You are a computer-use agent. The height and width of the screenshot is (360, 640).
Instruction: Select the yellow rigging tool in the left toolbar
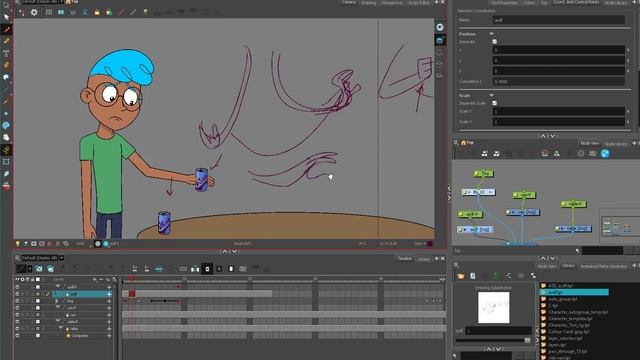[7, 150]
